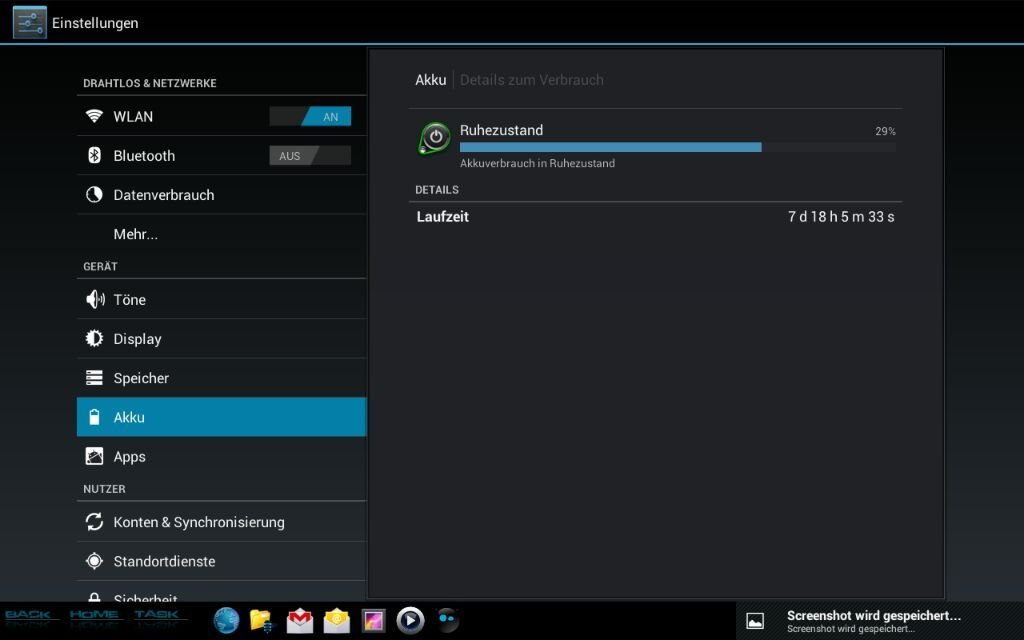Open the Einstellungen settings icon in title bar
Screen dimensions: 1024x640
(29, 22)
